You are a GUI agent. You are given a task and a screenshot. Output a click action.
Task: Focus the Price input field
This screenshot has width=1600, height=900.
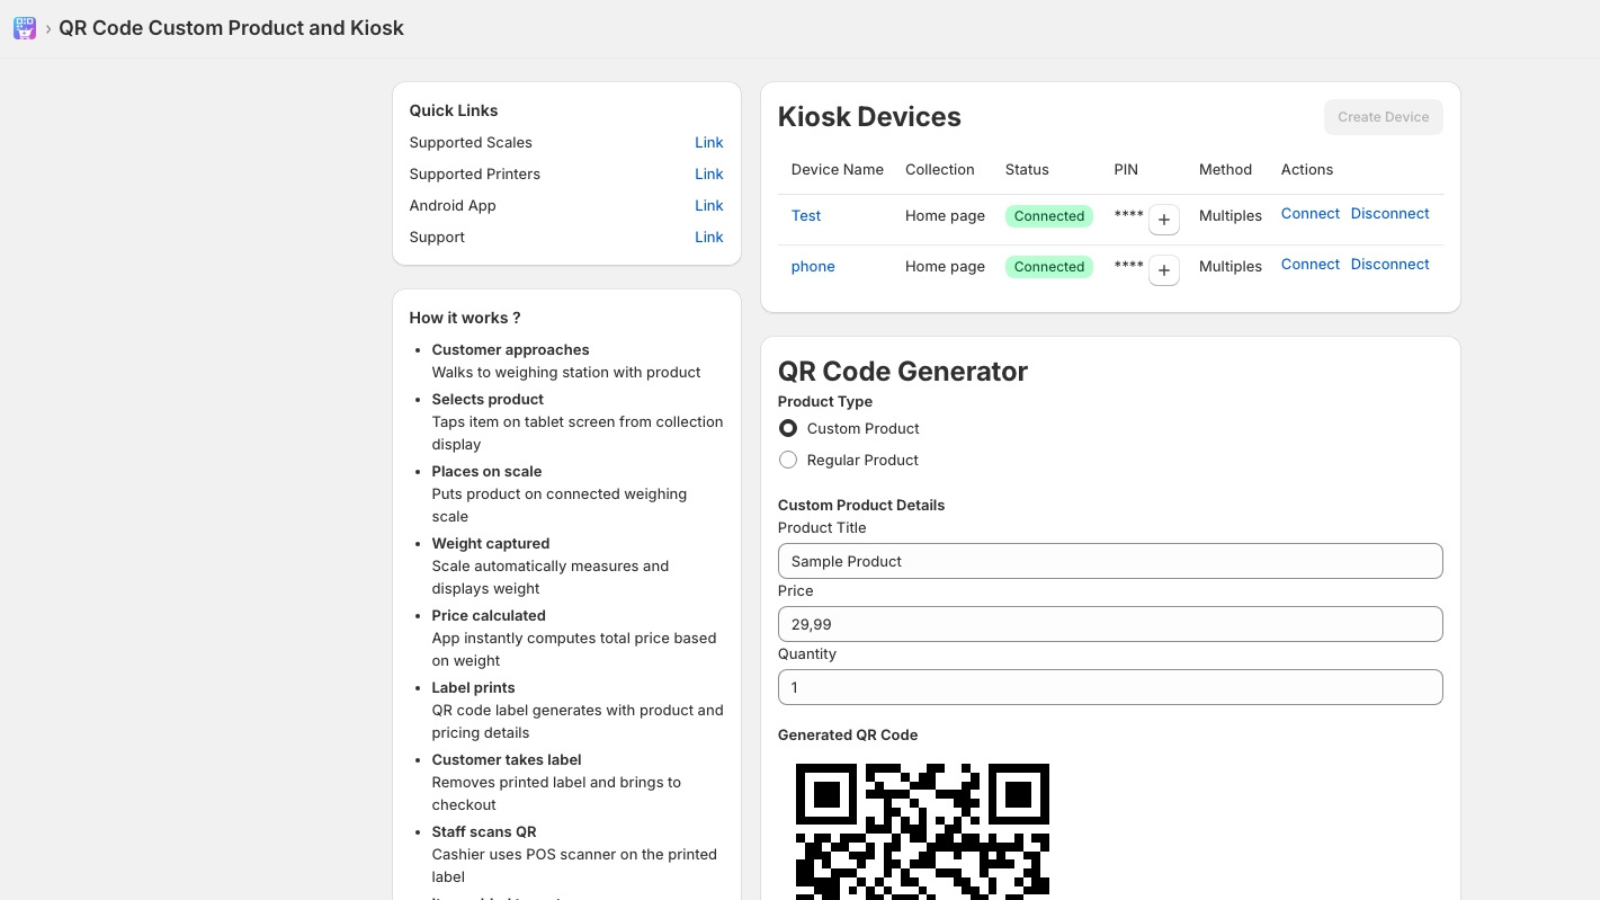[x=1109, y=624]
